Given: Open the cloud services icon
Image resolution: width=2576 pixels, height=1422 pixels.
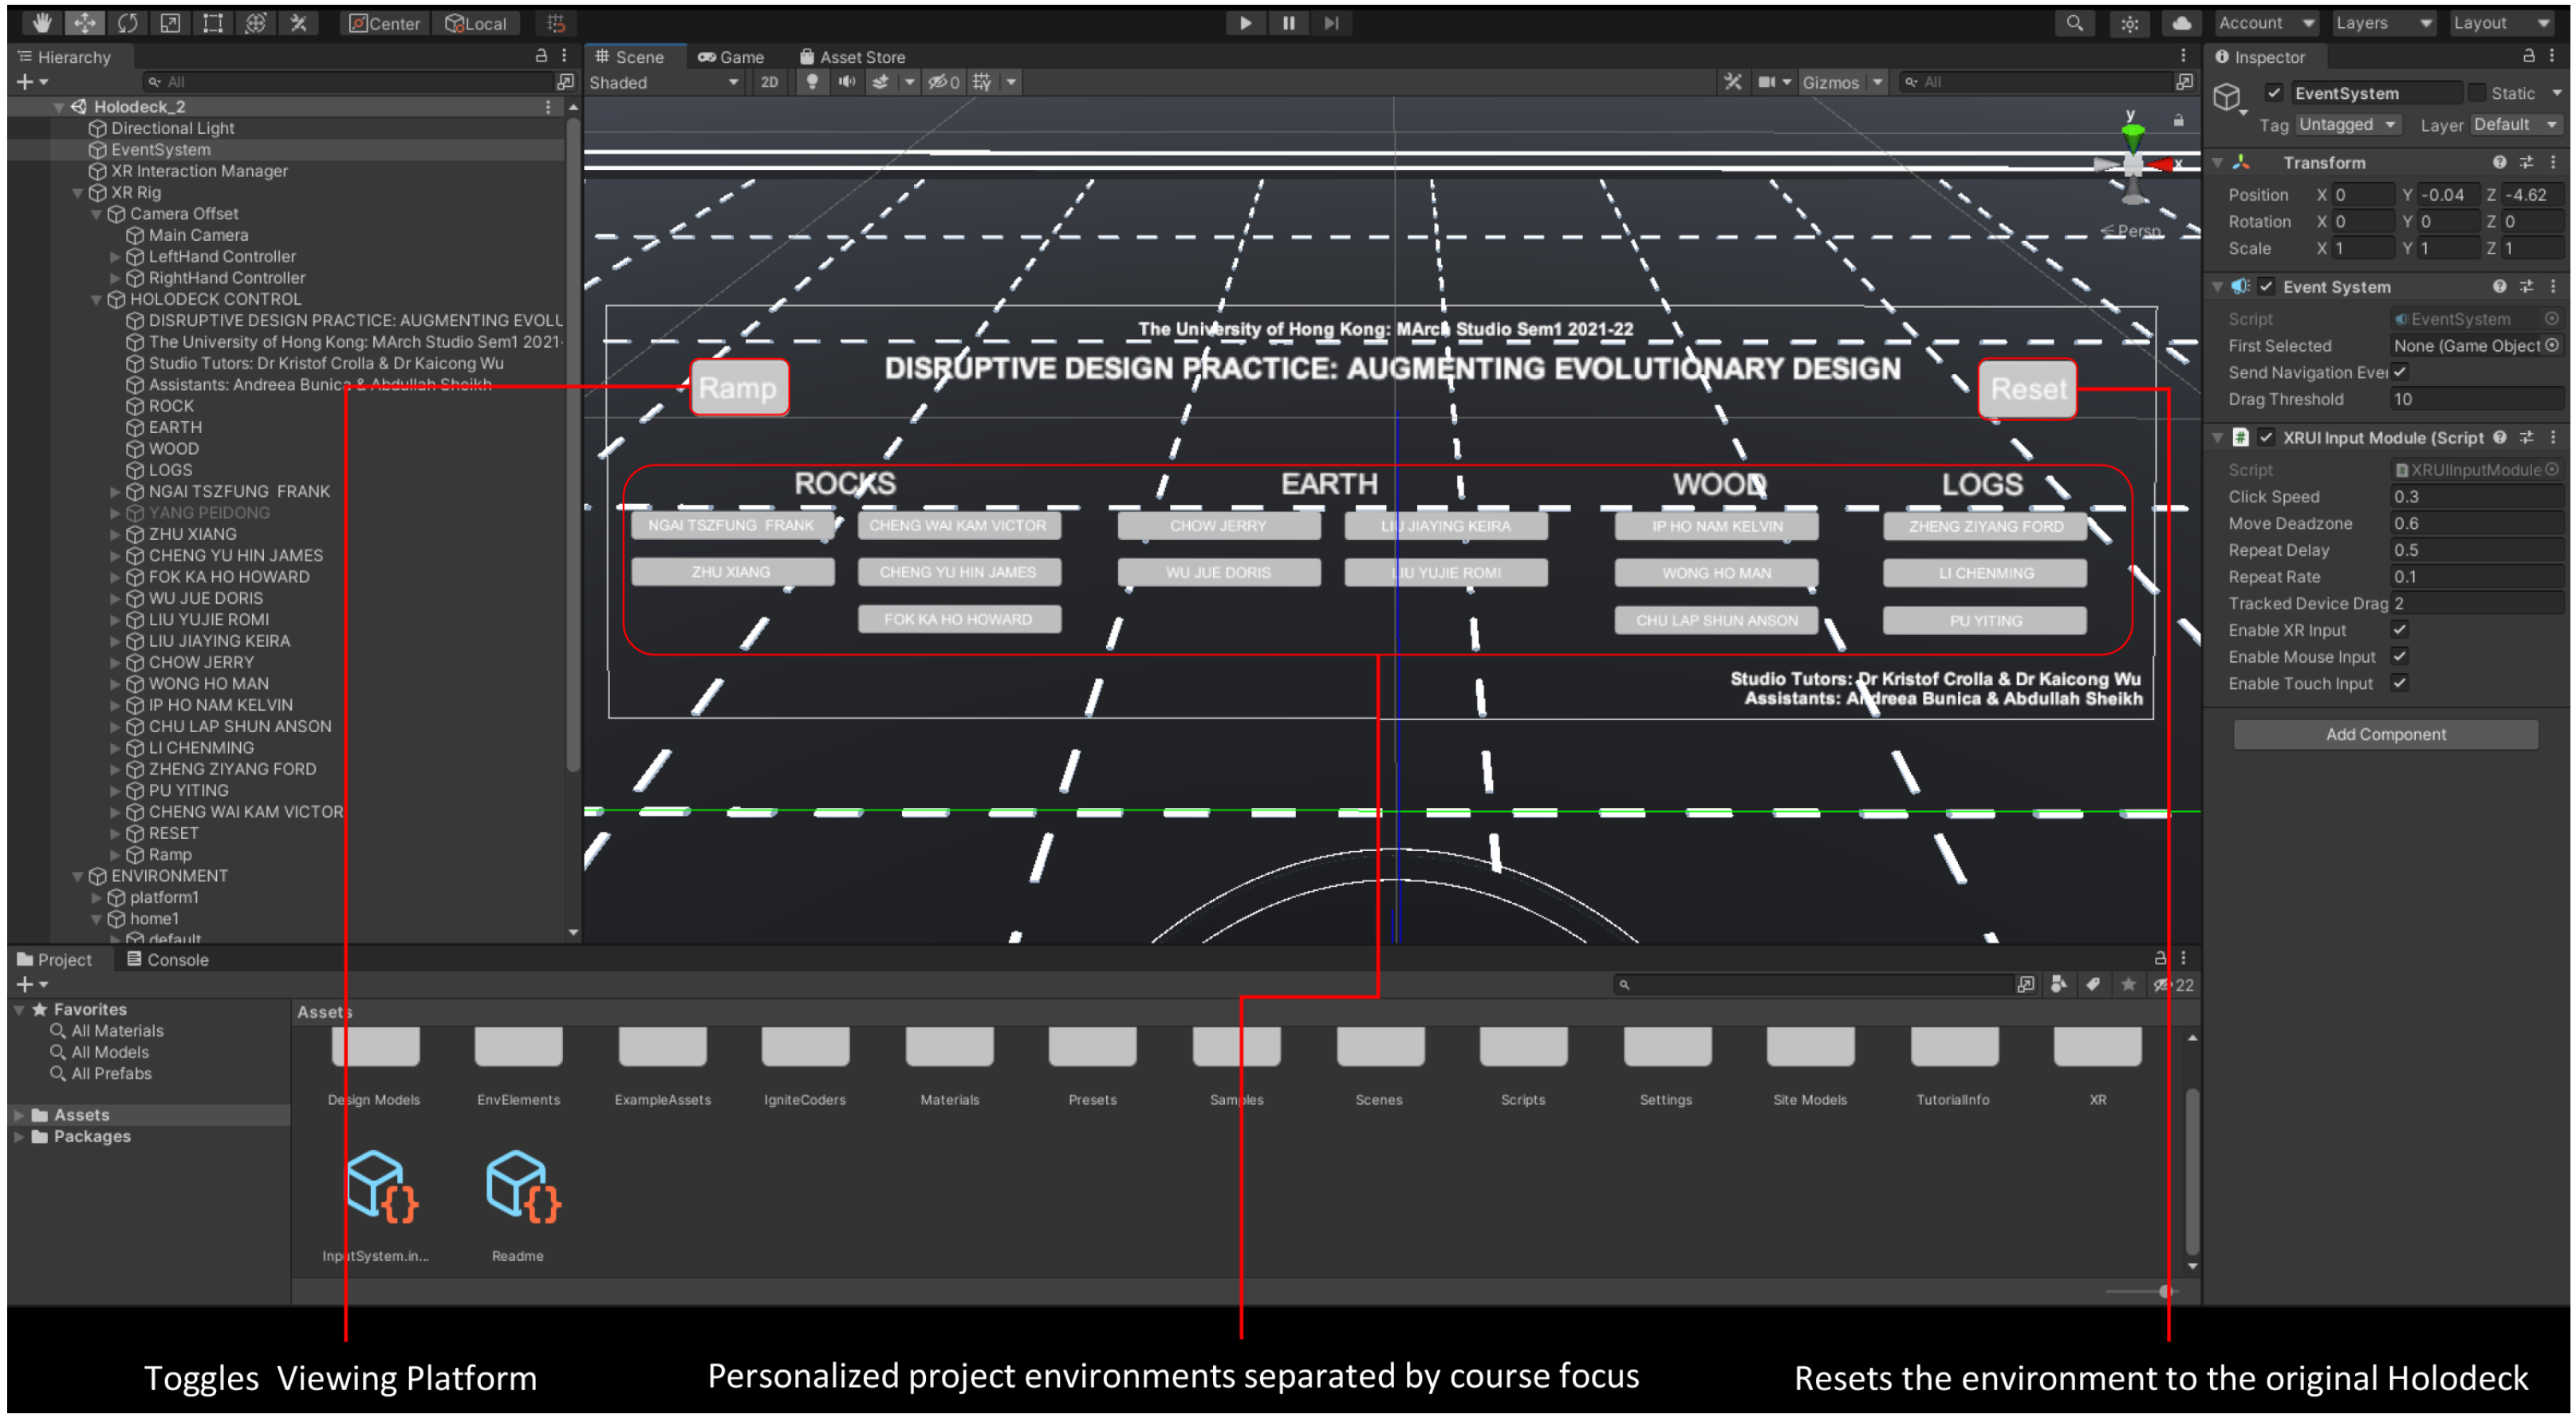Looking at the screenshot, I should coord(2181,22).
